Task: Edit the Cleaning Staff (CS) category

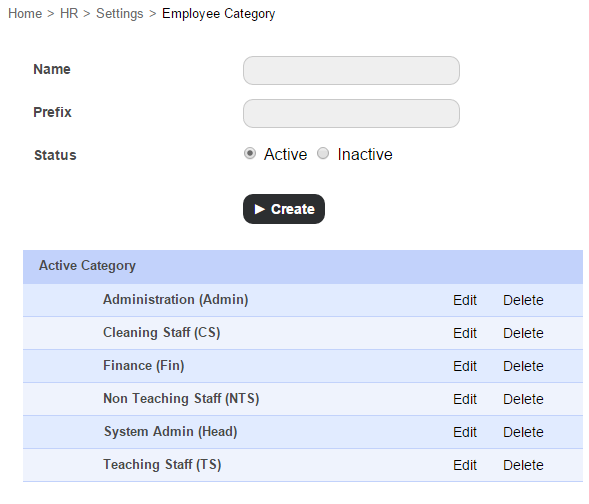Action: pyautogui.click(x=465, y=333)
